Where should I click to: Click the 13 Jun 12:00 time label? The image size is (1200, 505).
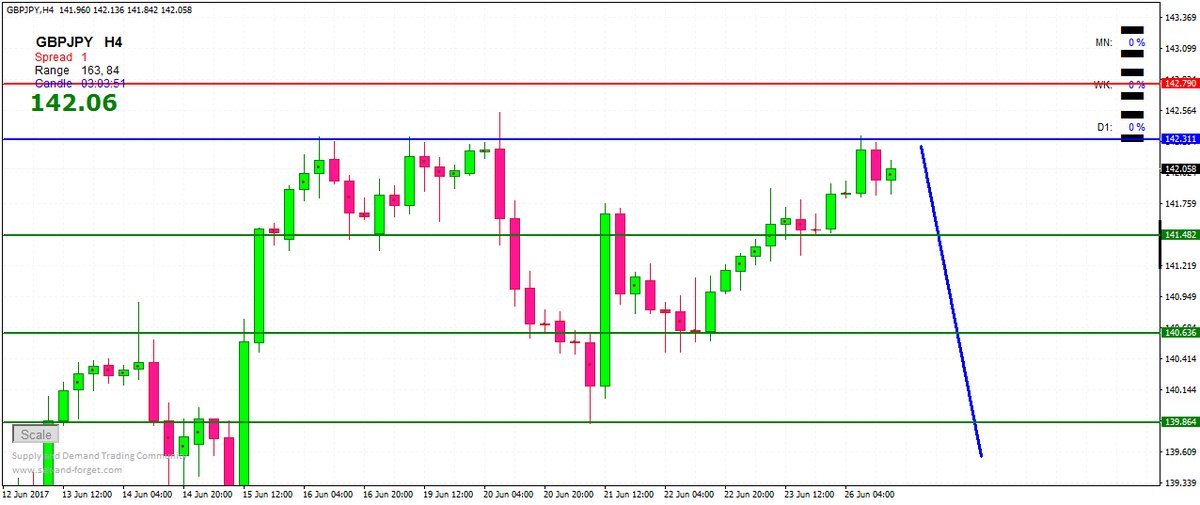tap(89, 494)
